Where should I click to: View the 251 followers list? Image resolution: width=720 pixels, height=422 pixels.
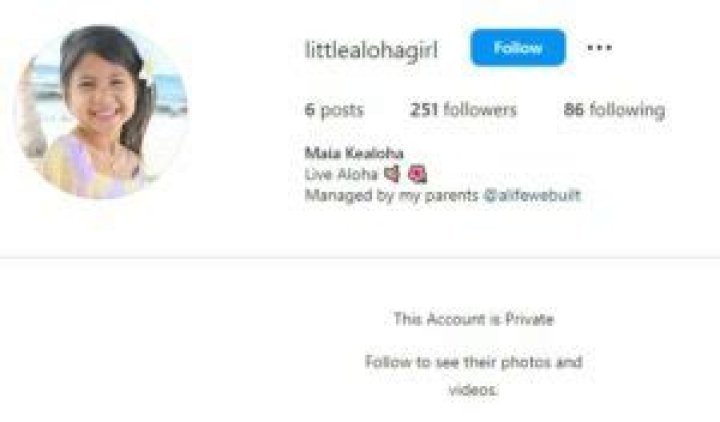(x=463, y=110)
